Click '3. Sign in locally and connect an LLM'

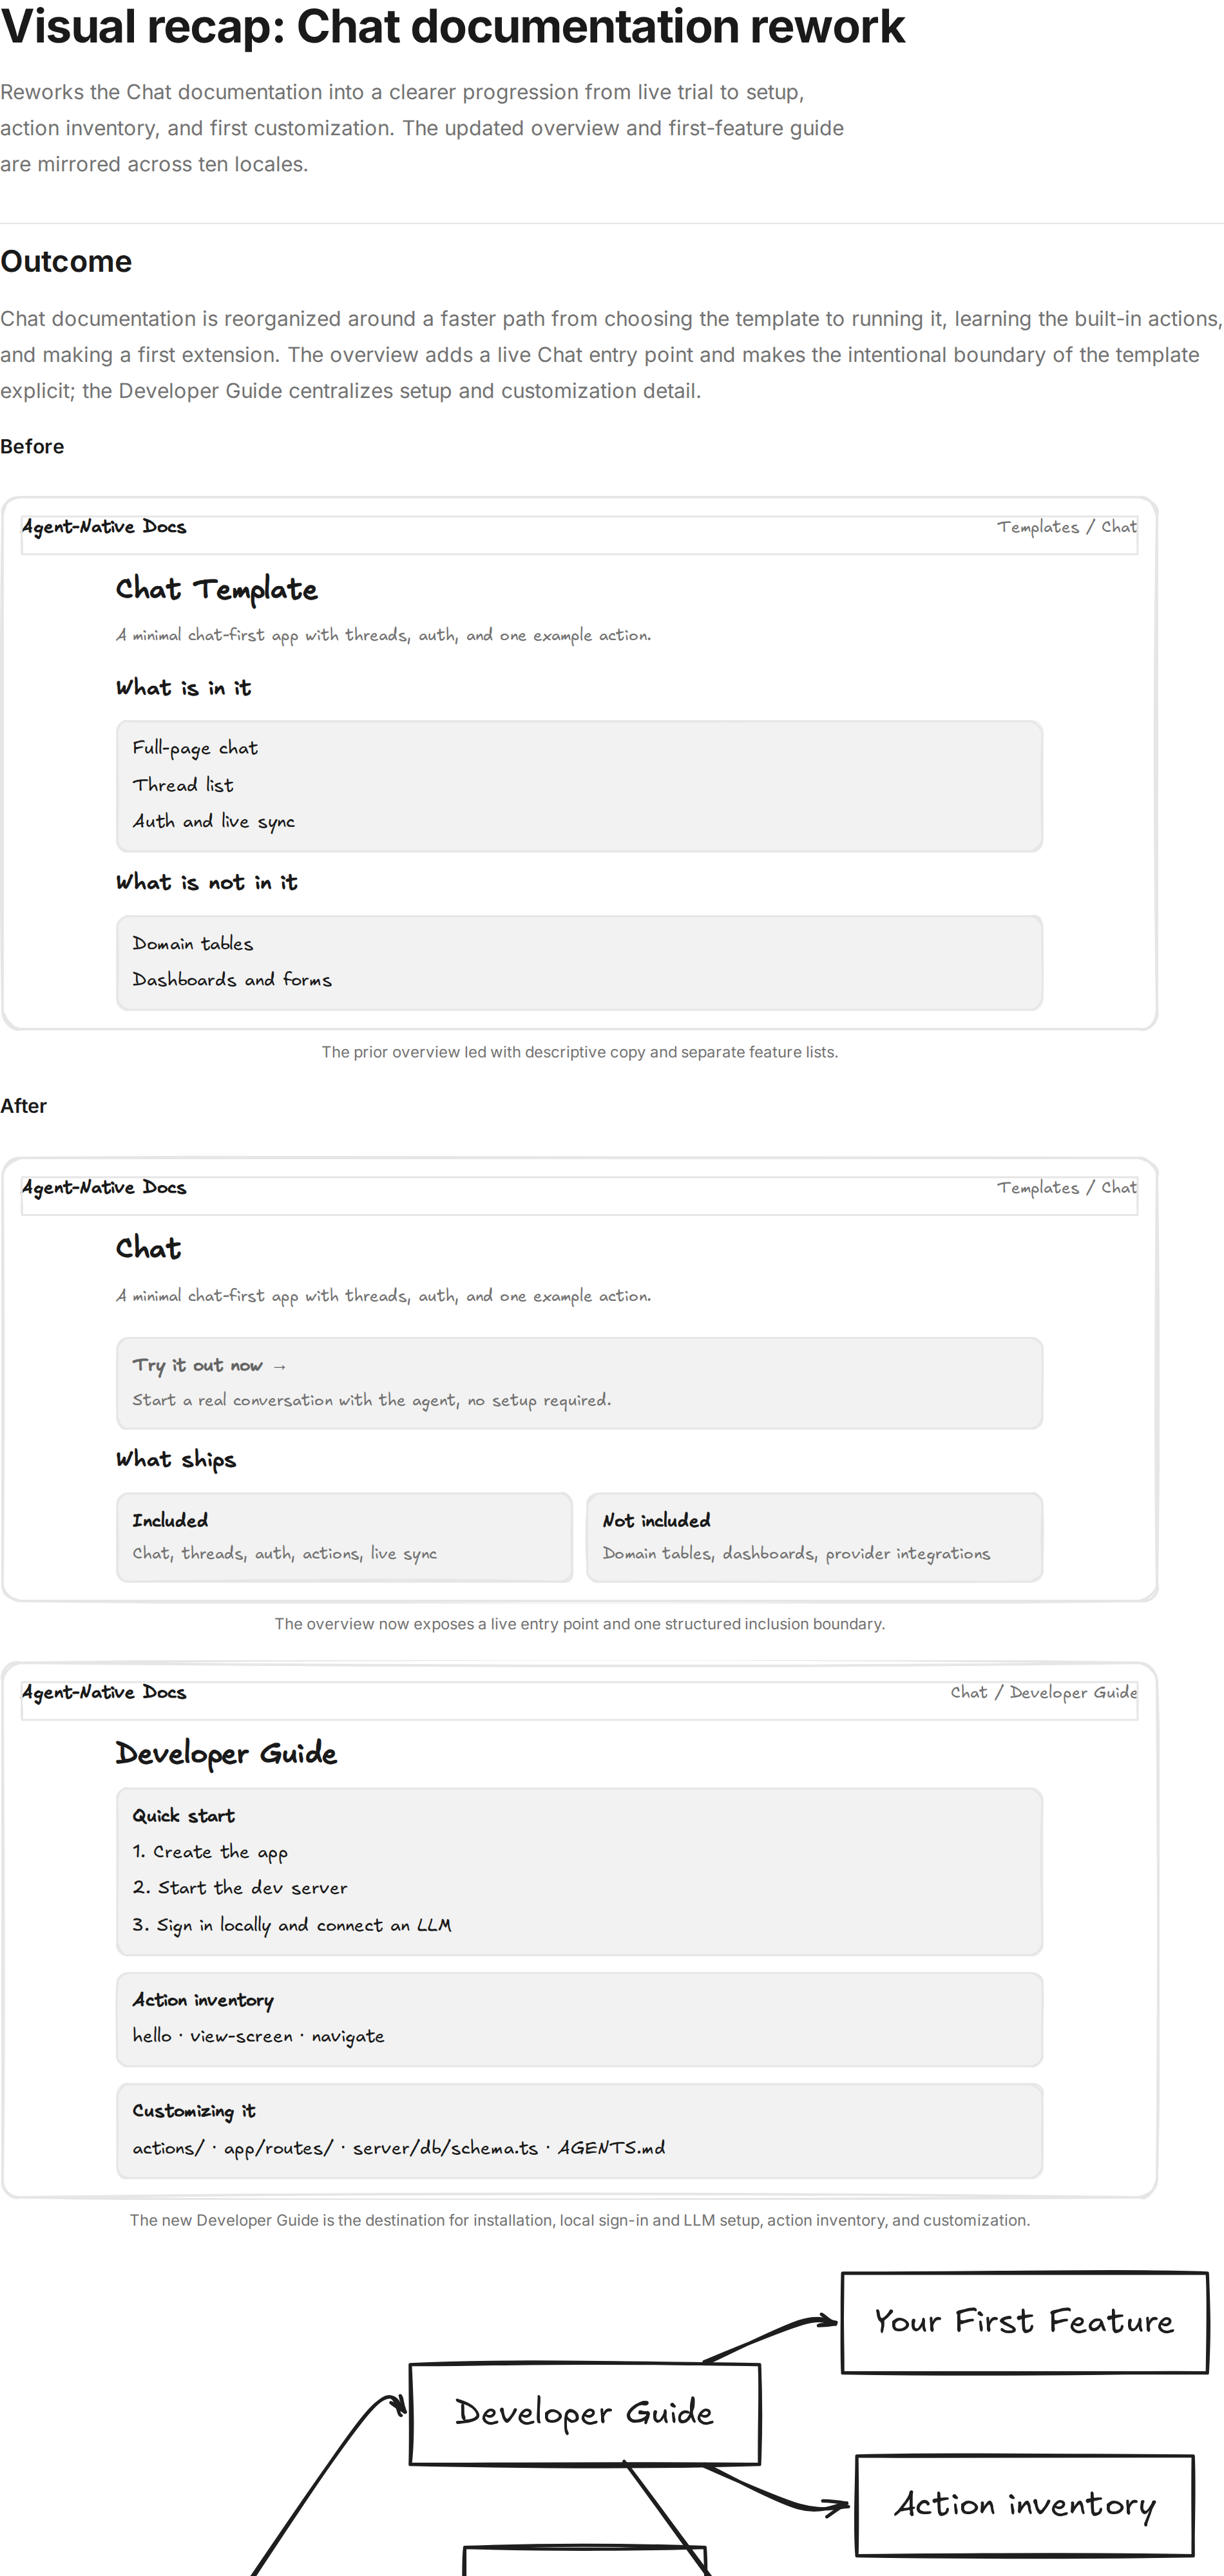[x=292, y=1925]
